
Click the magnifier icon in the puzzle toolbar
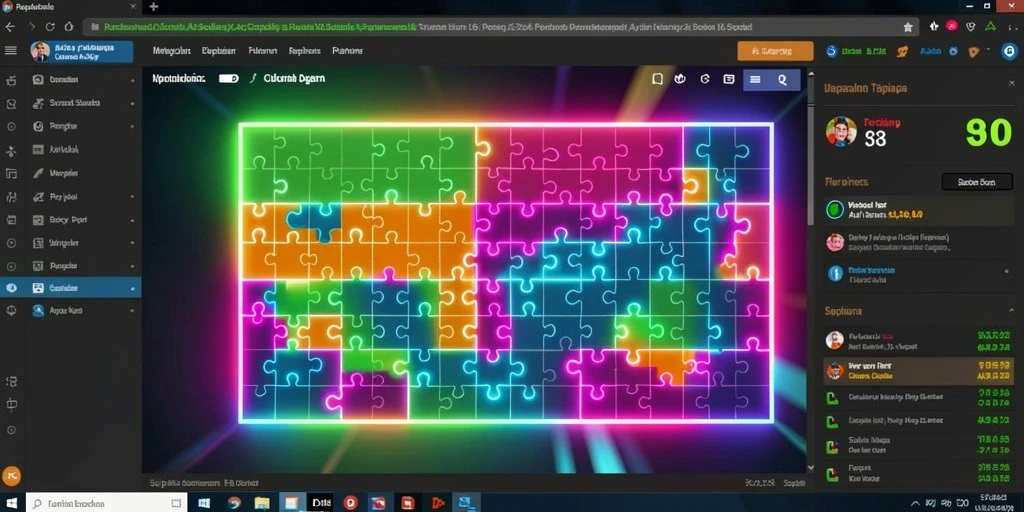click(782, 79)
